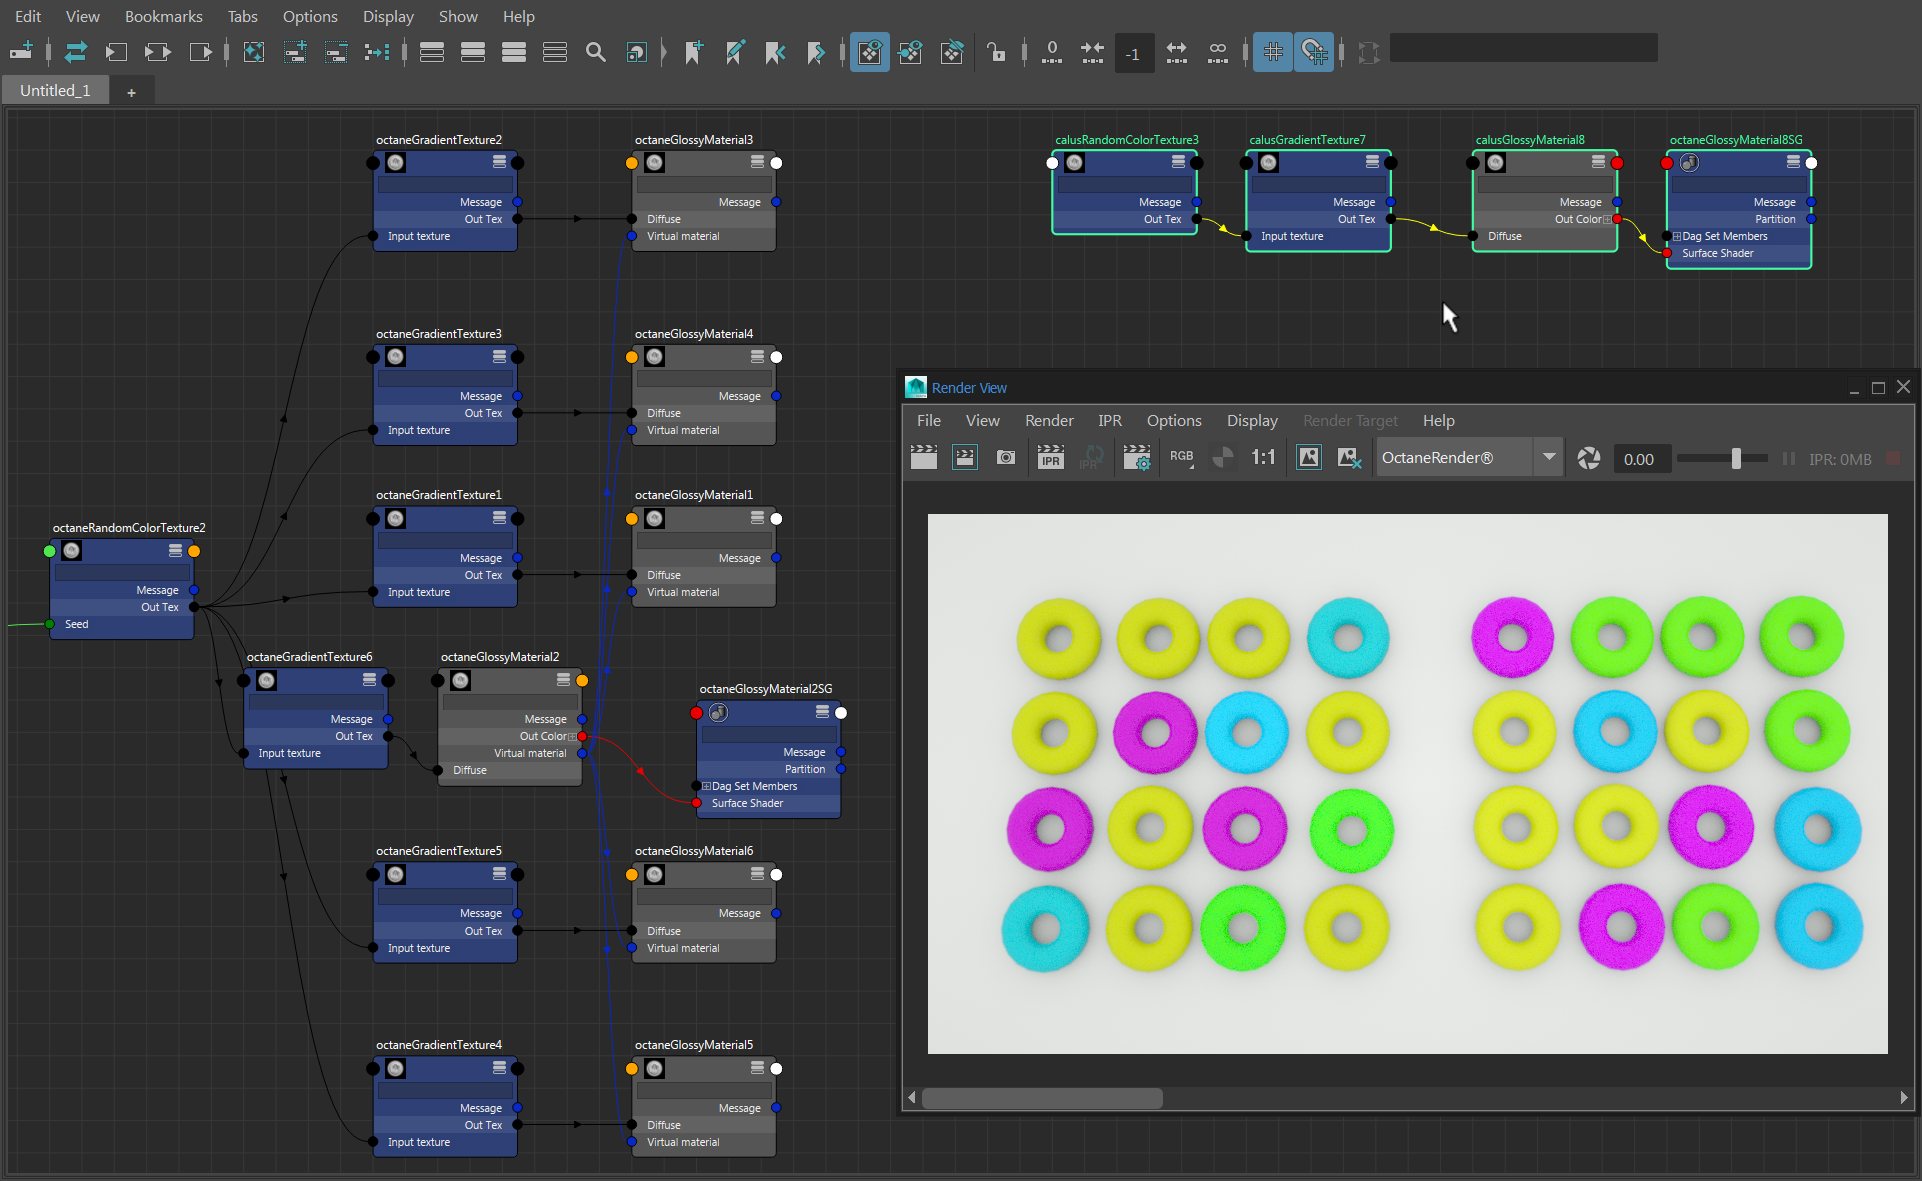Open the IPR menu in Render View
The width and height of the screenshot is (1922, 1181).
[1109, 421]
